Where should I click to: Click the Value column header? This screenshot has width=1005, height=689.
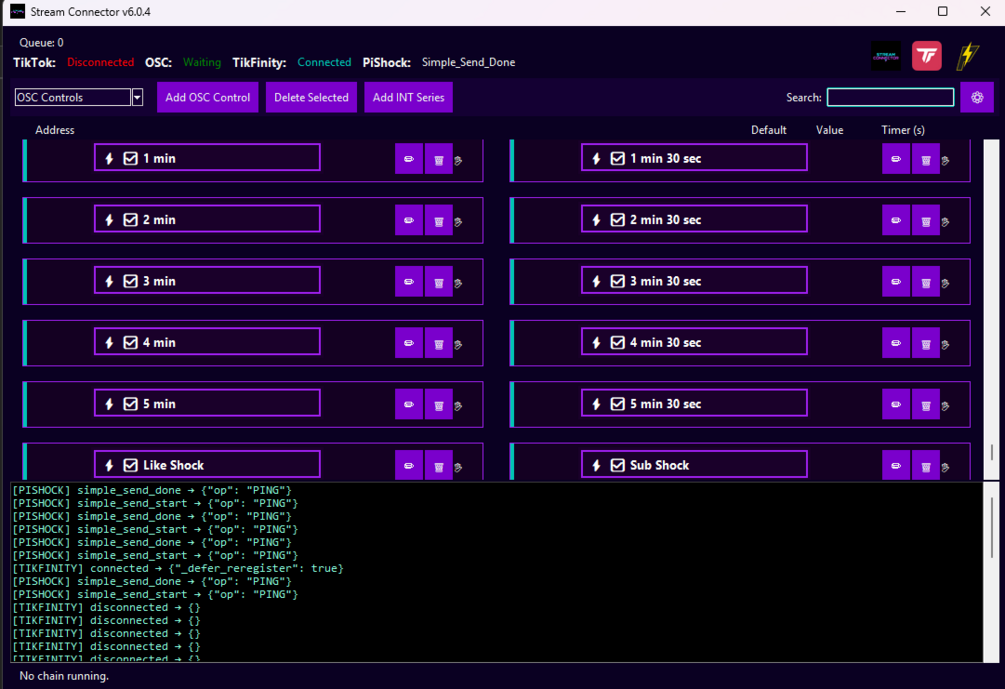tap(829, 130)
